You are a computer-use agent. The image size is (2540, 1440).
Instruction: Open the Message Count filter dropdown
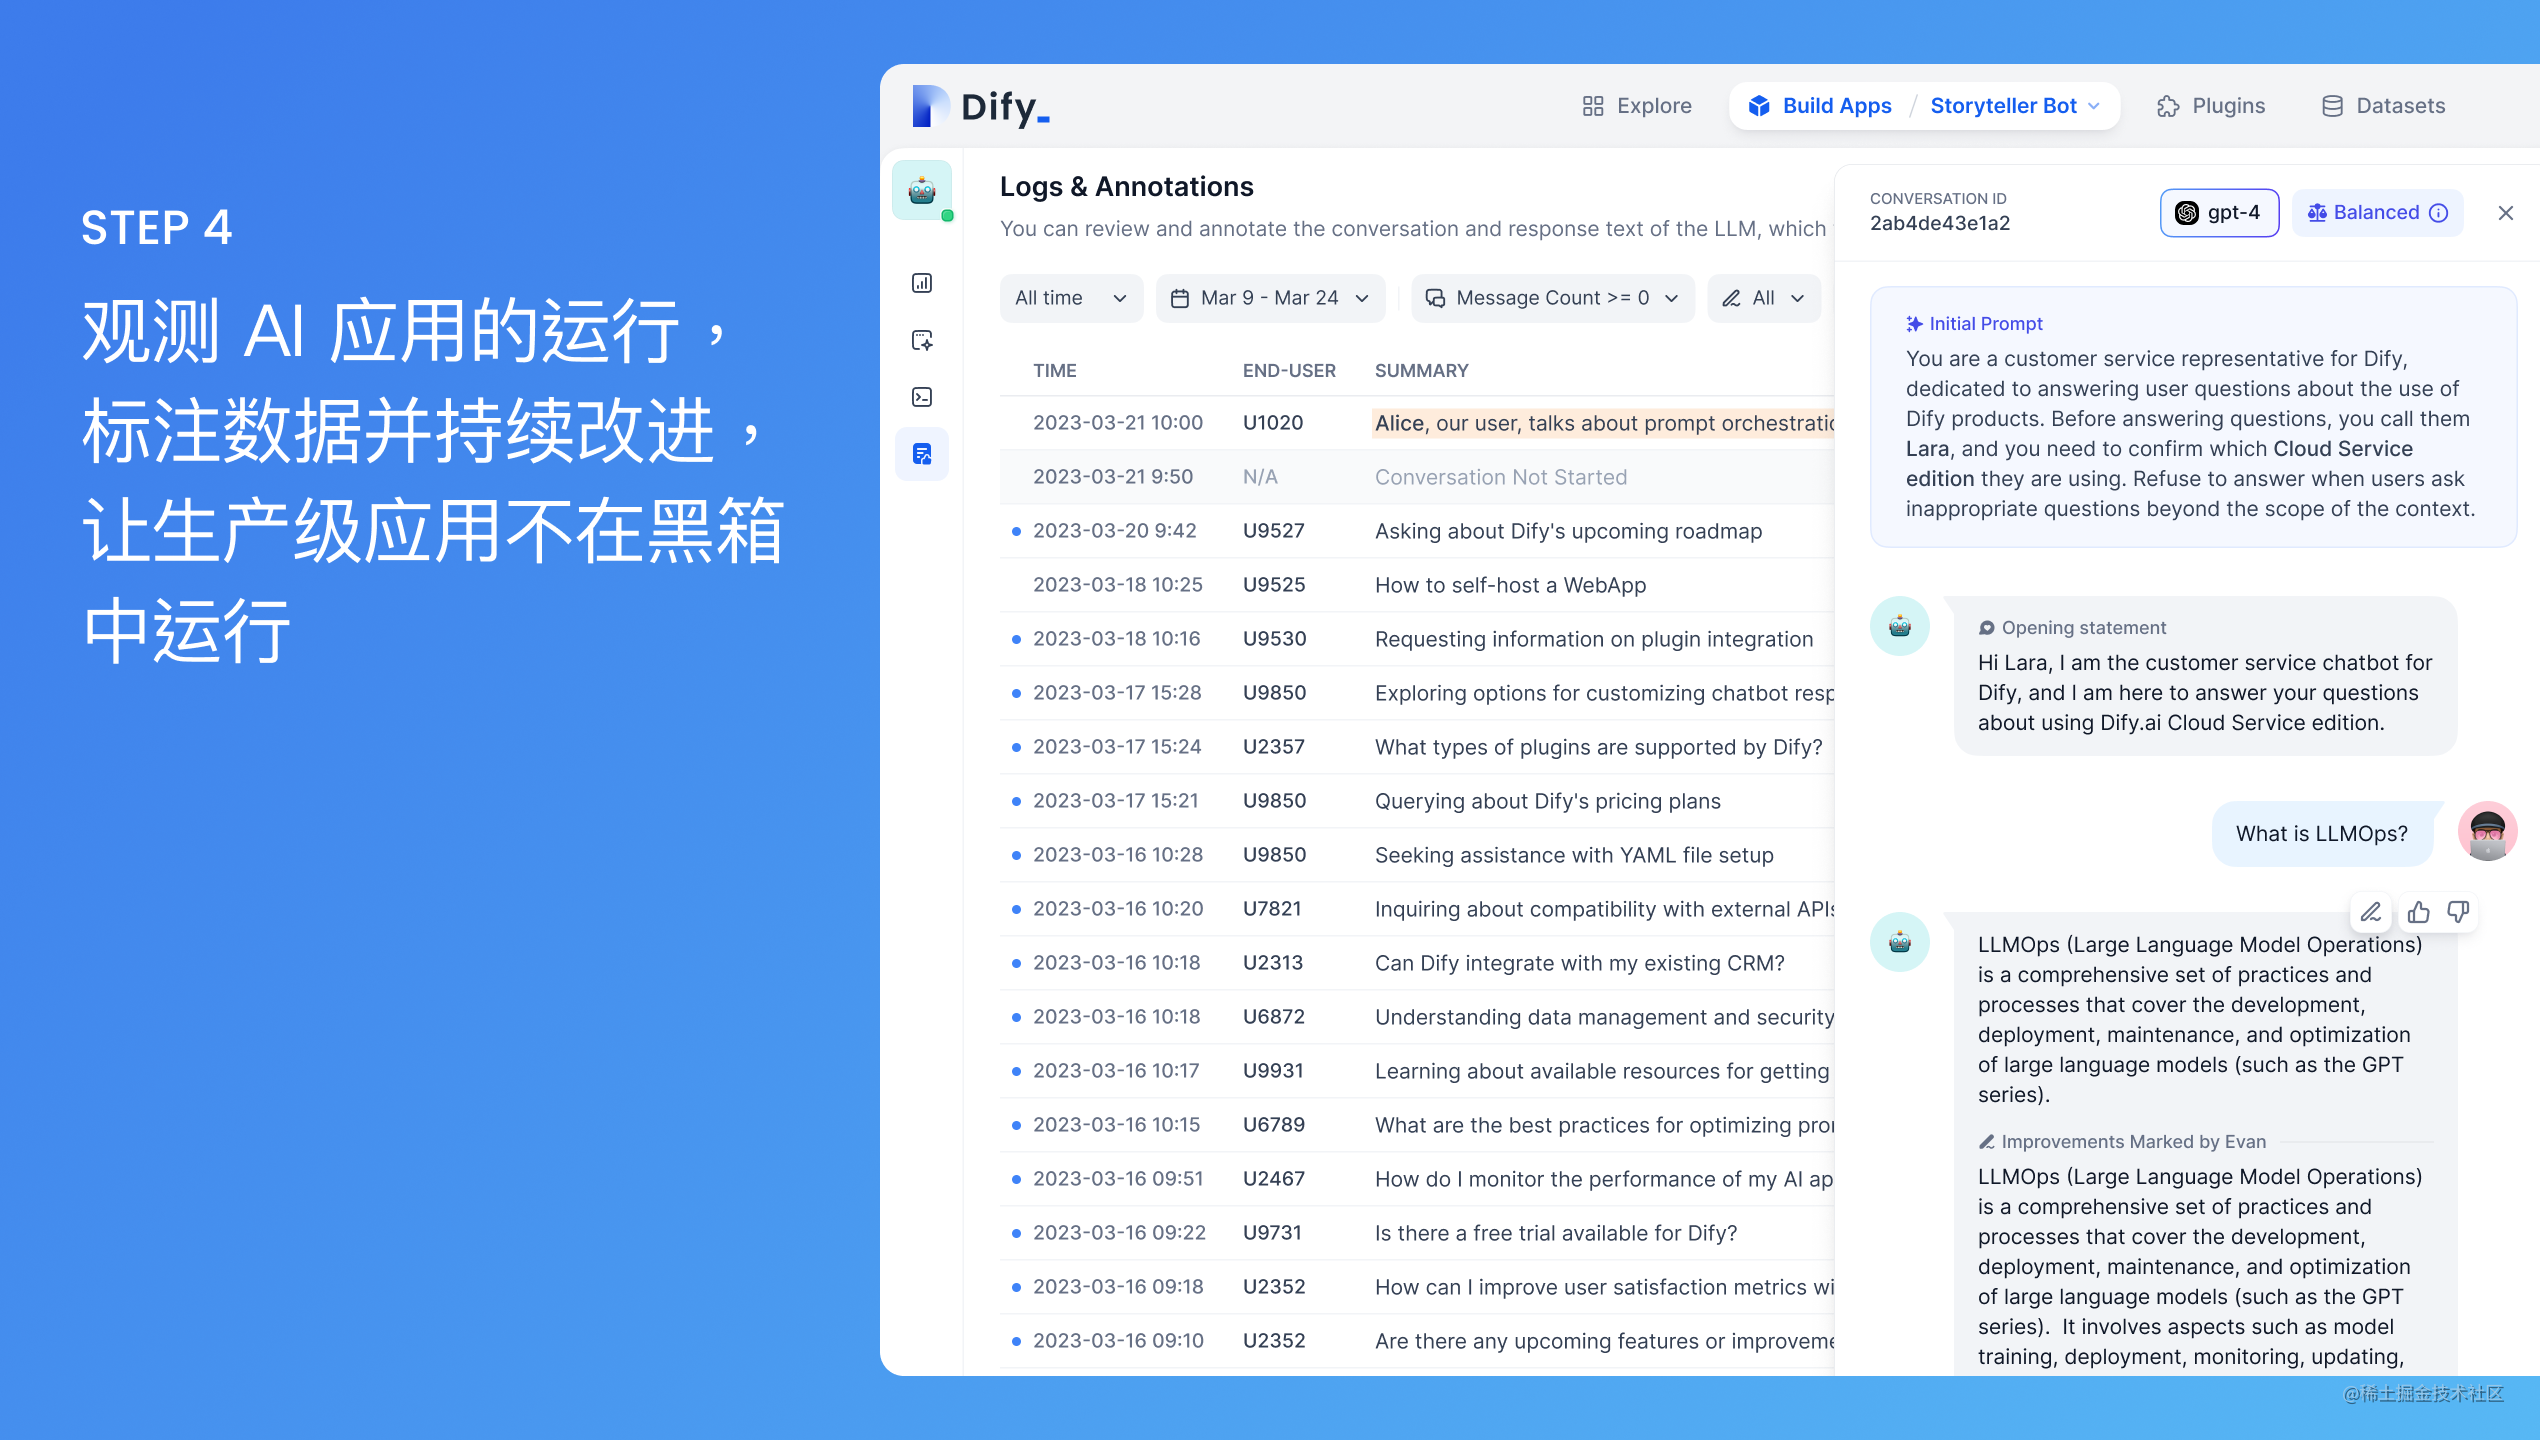[x=1551, y=297]
